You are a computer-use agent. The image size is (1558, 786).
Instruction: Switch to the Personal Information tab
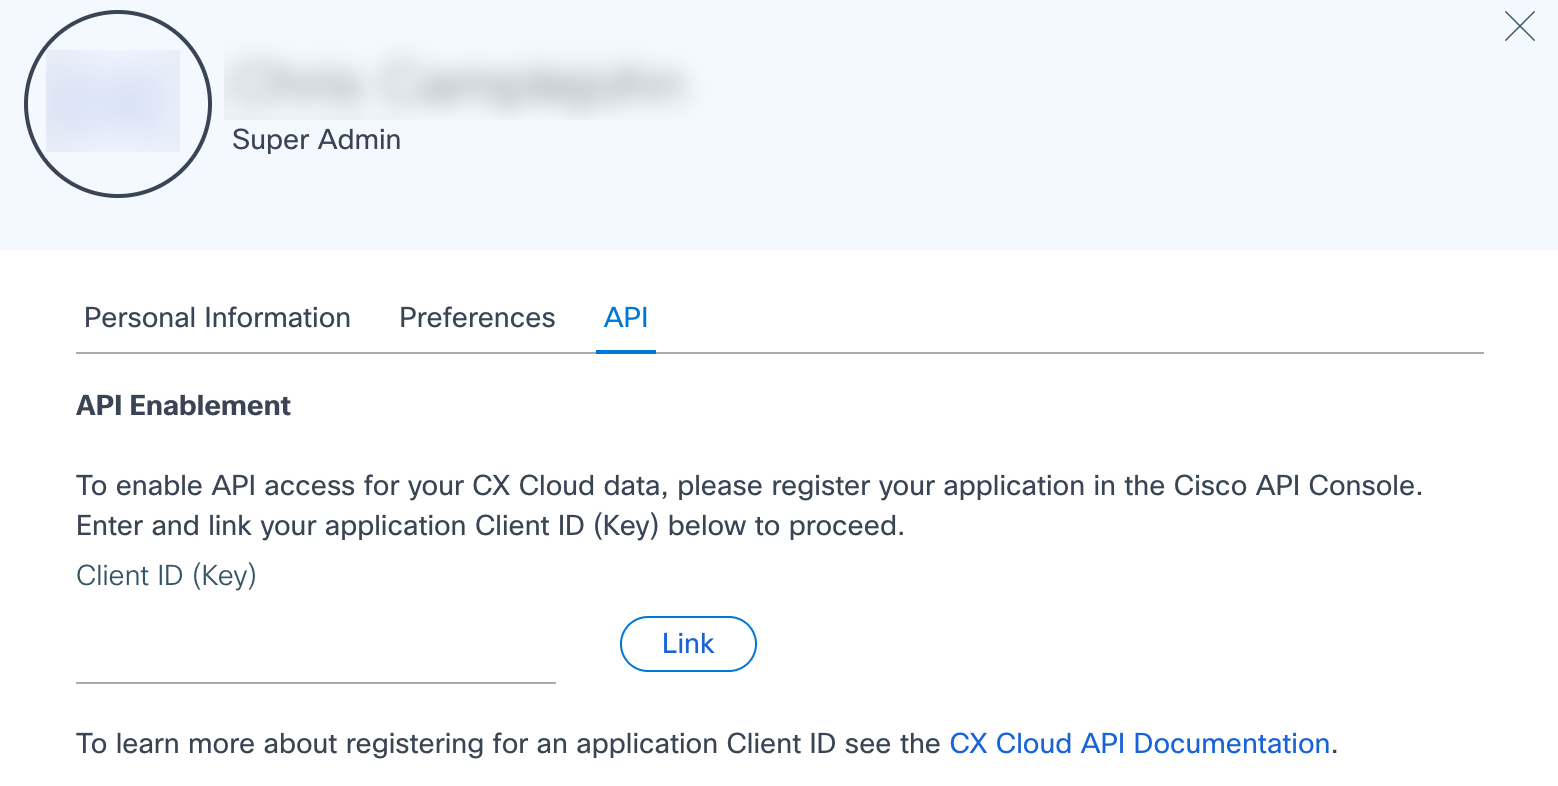[216, 317]
